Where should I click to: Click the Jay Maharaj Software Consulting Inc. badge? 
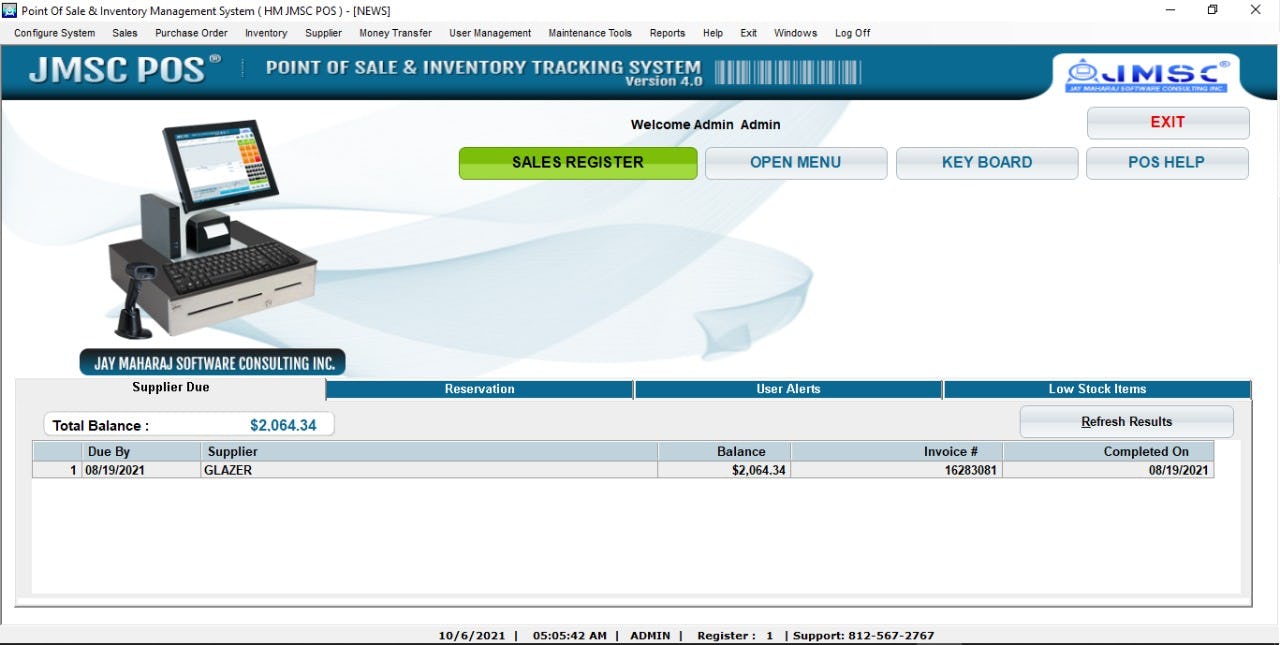[x=212, y=362]
